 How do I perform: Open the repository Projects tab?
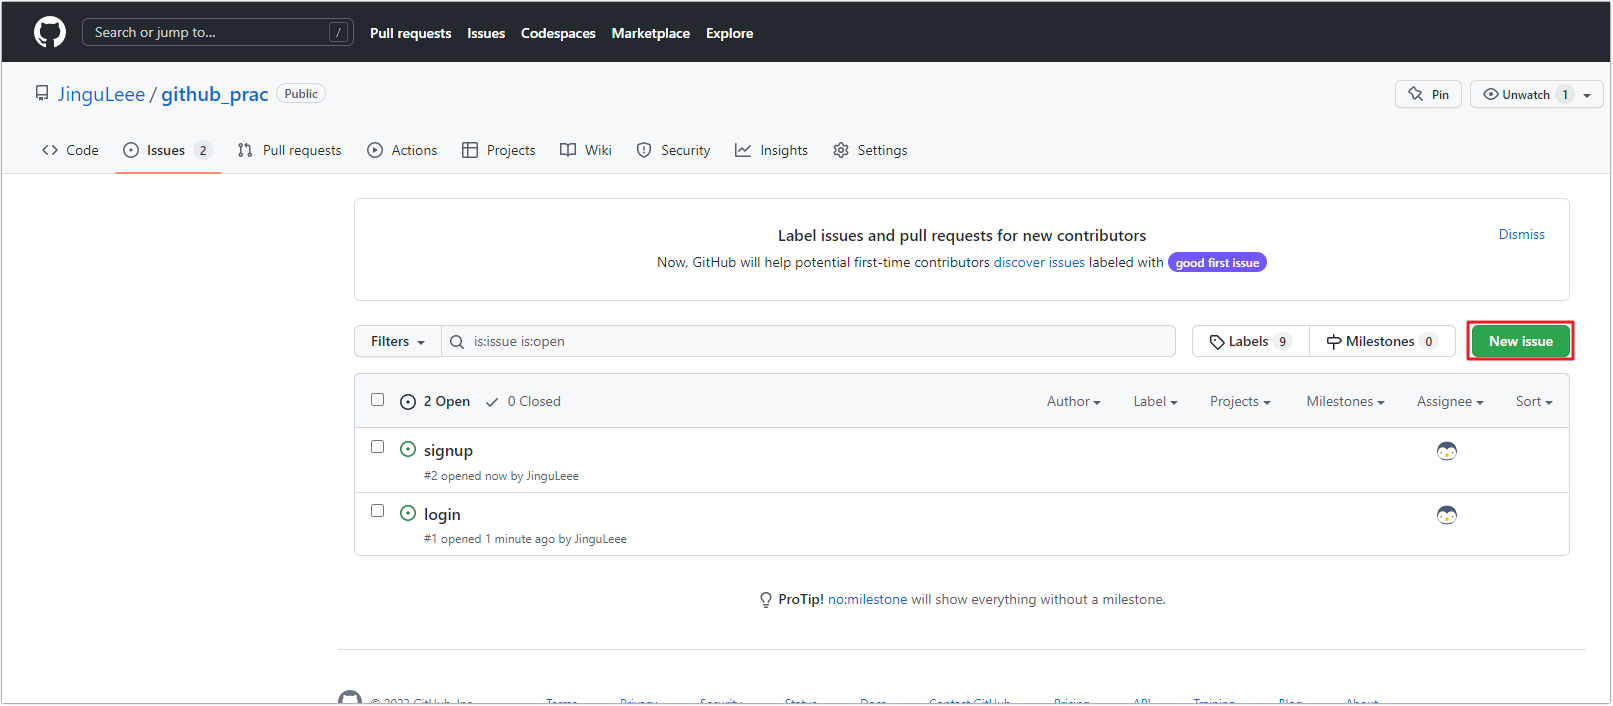[x=498, y=150]
